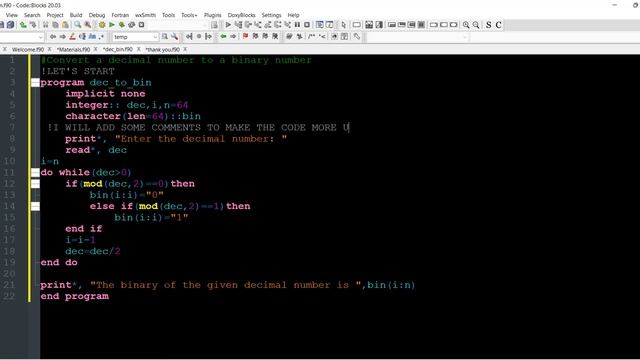Click the Next line debug icon

point(248,25)
